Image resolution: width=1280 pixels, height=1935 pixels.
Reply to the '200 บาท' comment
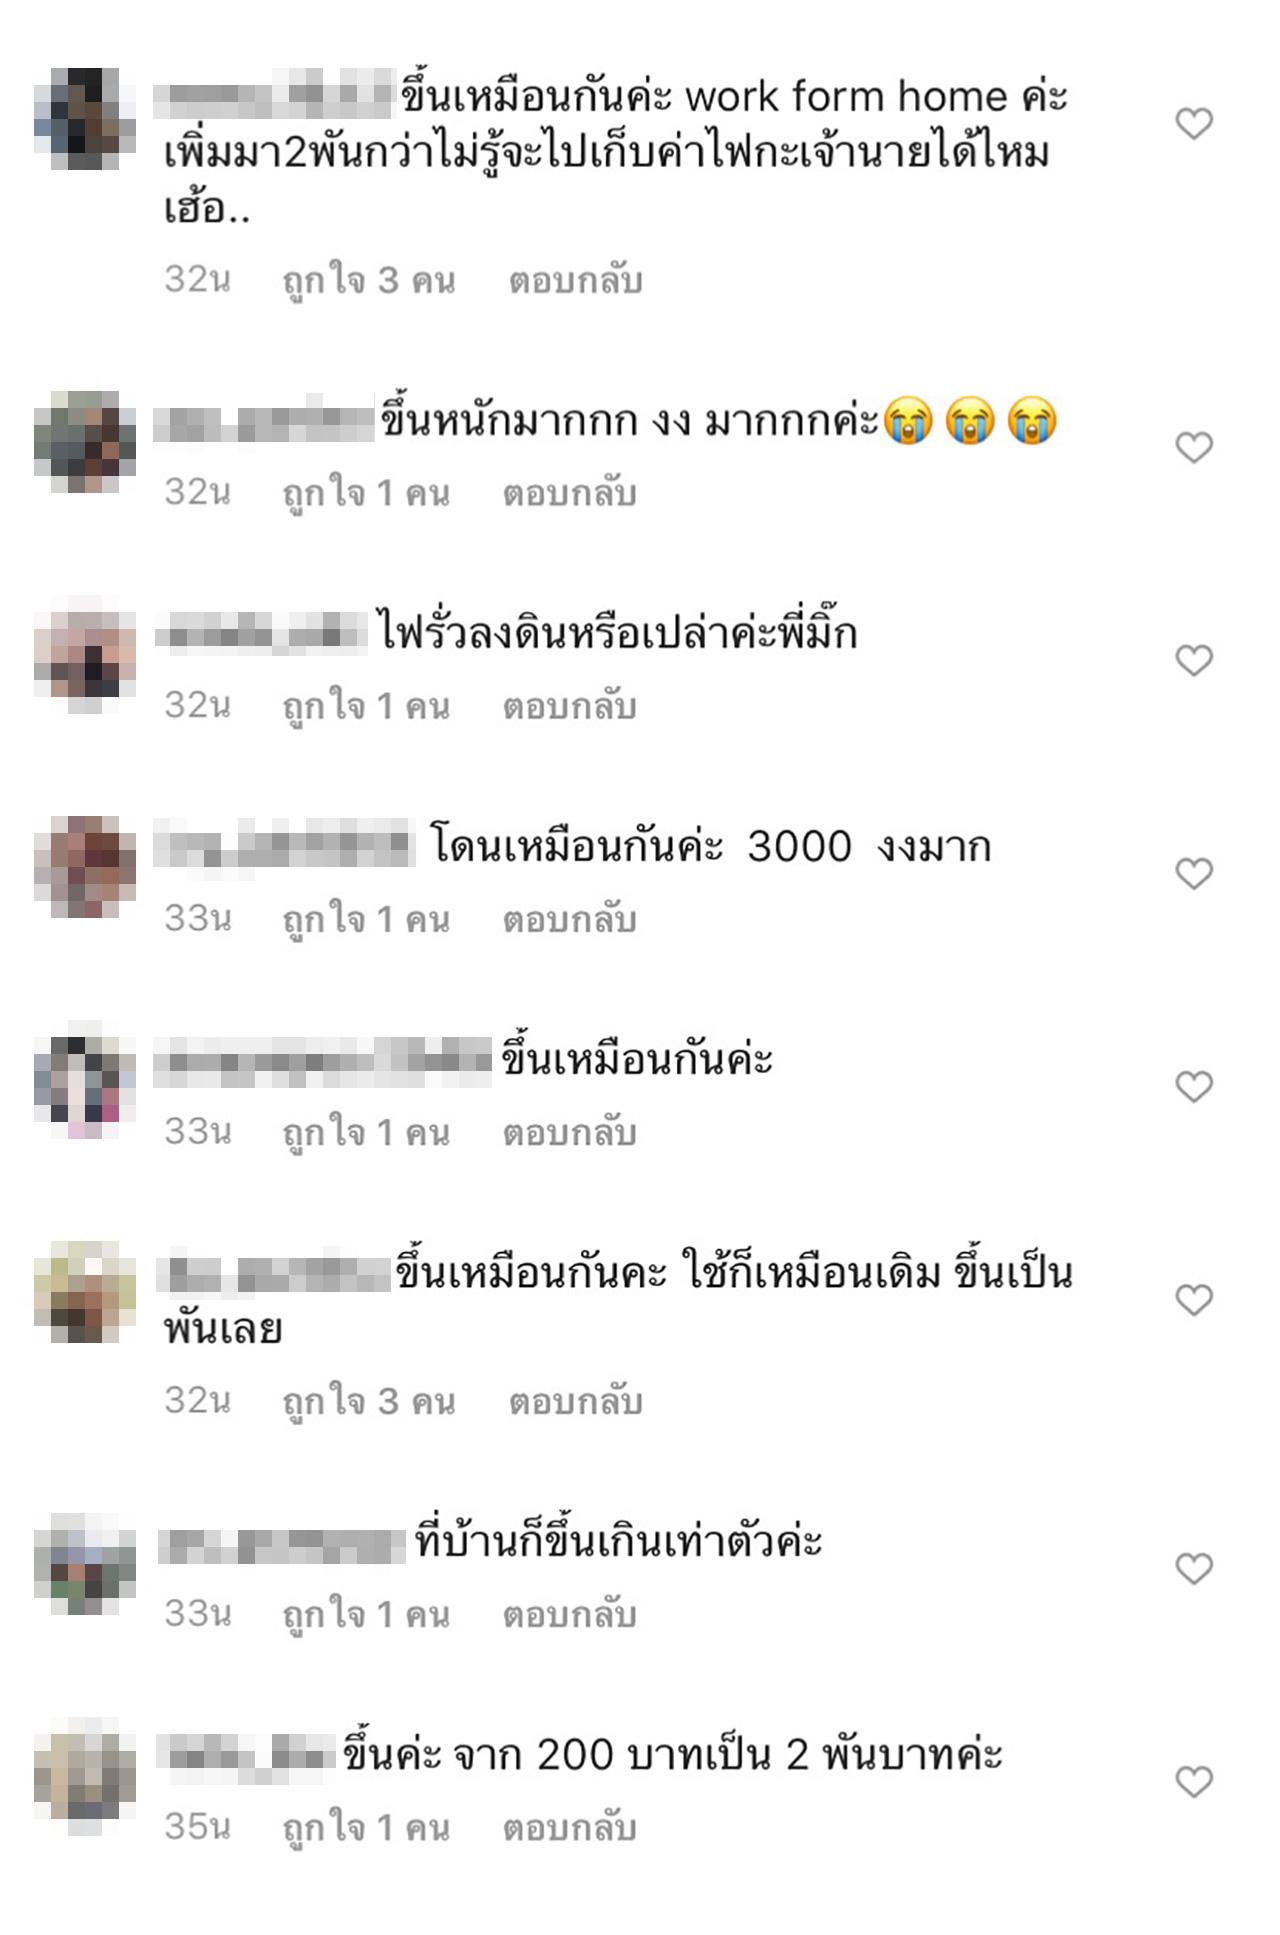(x=569, y=1828)
